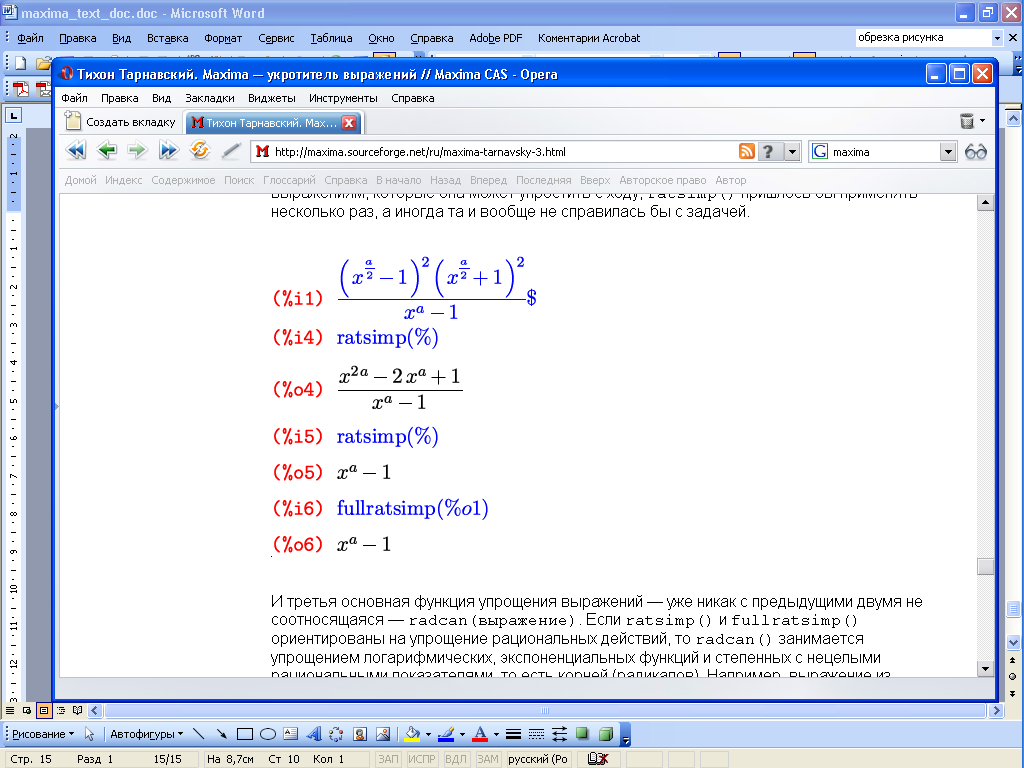
Task: Insert WordArt from the drawing toolbar
Action: [313, 734]
